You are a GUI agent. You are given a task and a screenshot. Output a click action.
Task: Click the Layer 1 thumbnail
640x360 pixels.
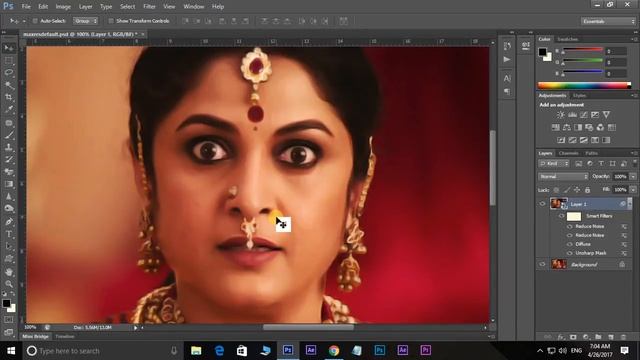(558, 204)
